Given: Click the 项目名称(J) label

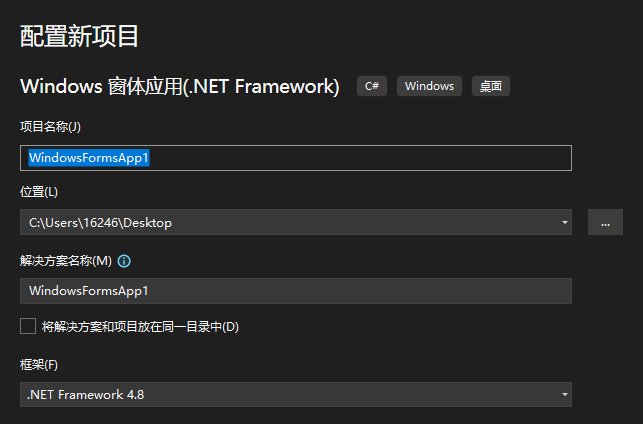Looking at the screenshot, I should pos(50,127).
